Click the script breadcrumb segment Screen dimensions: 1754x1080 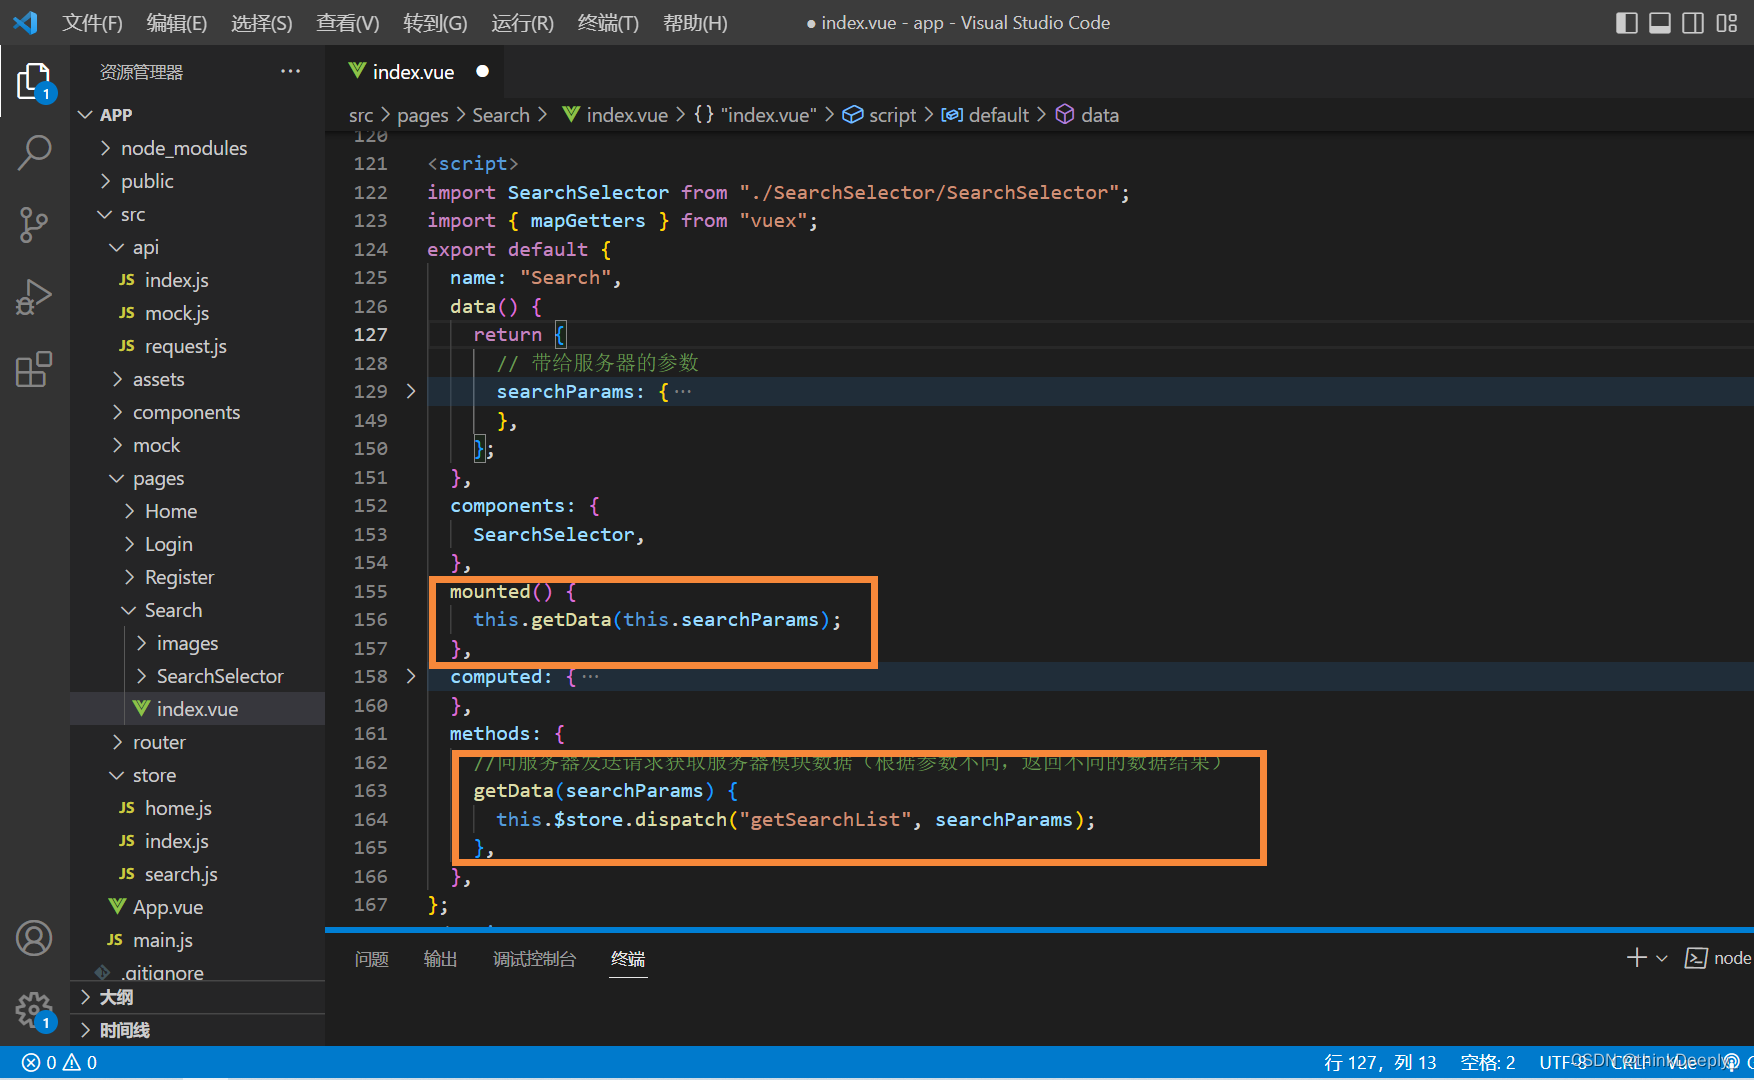pyautogui.click(x=880, y=115)
